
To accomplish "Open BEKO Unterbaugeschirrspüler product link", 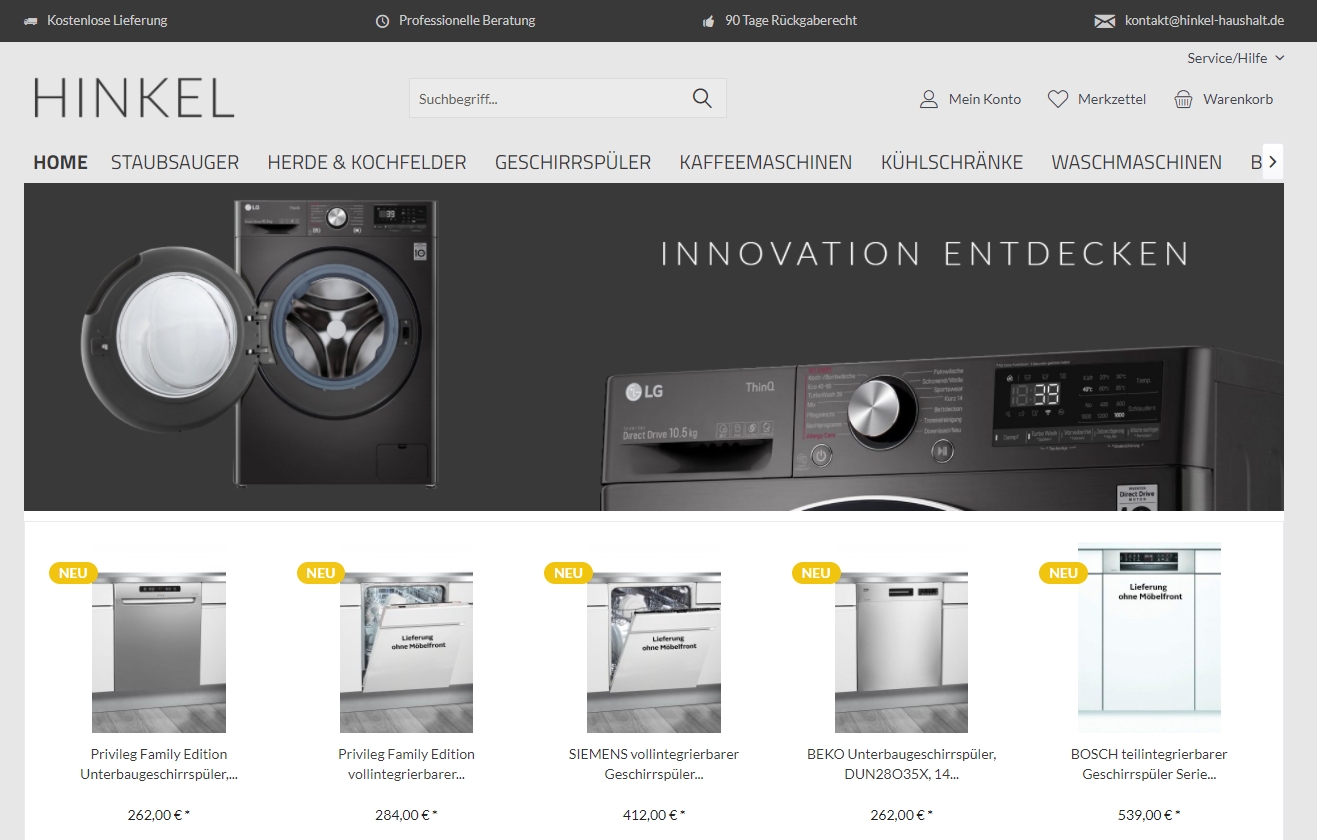I will [x=902, y=764].
